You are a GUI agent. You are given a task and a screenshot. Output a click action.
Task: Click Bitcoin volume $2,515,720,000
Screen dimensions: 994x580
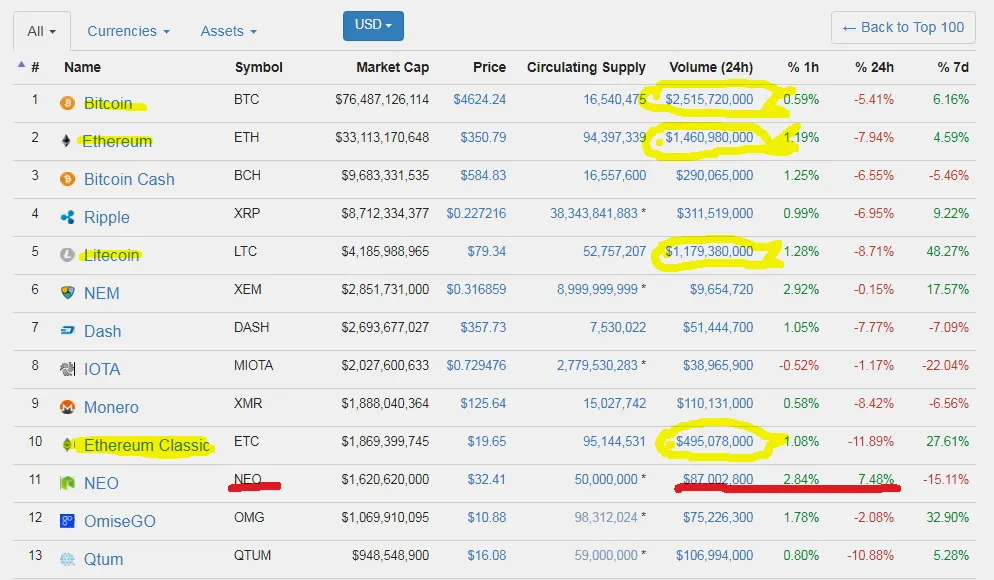tap(709, 100)
